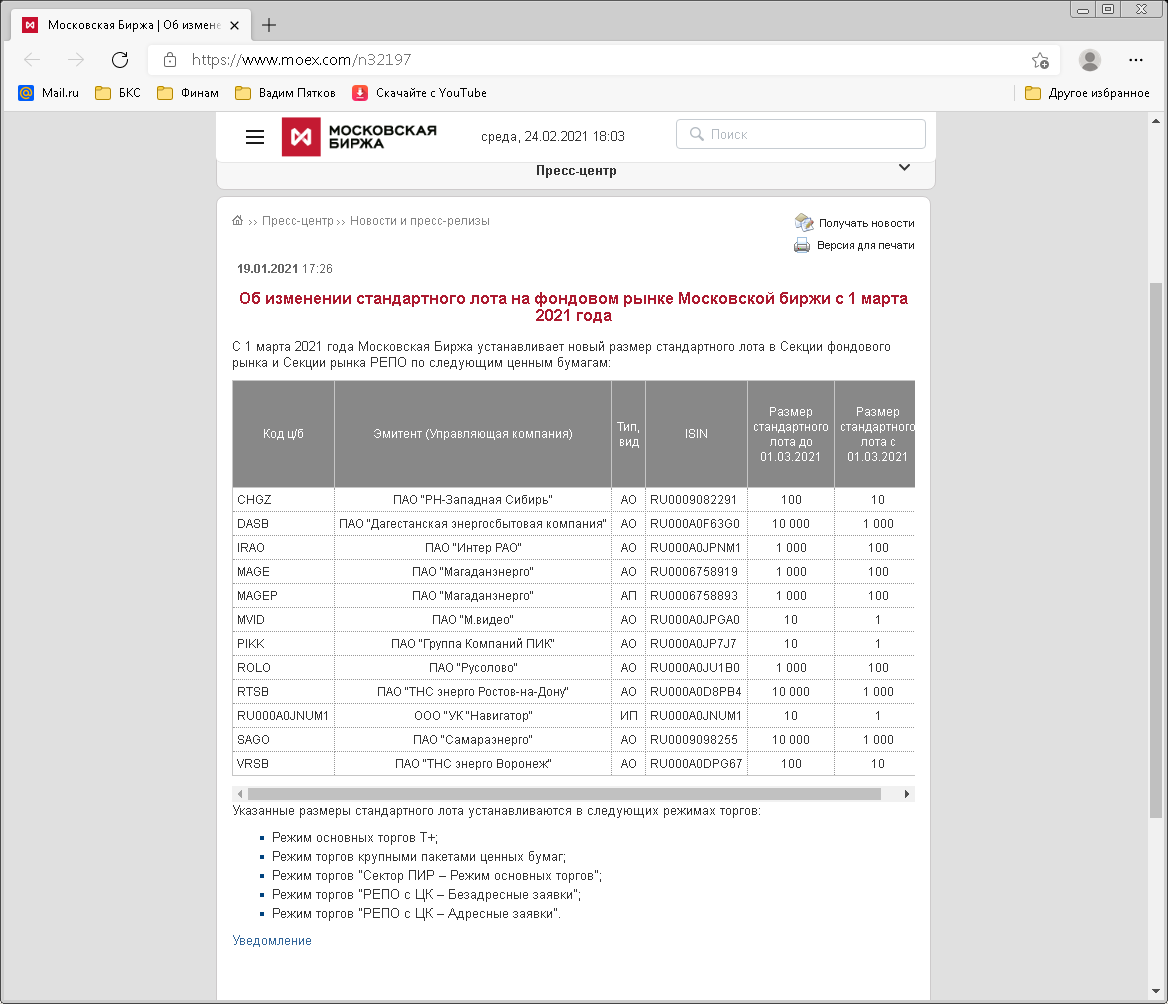Viewport: 1168px width, 1004px height.
Task: Click the home icon in breadcrumbs
Action: coord(238,221)
